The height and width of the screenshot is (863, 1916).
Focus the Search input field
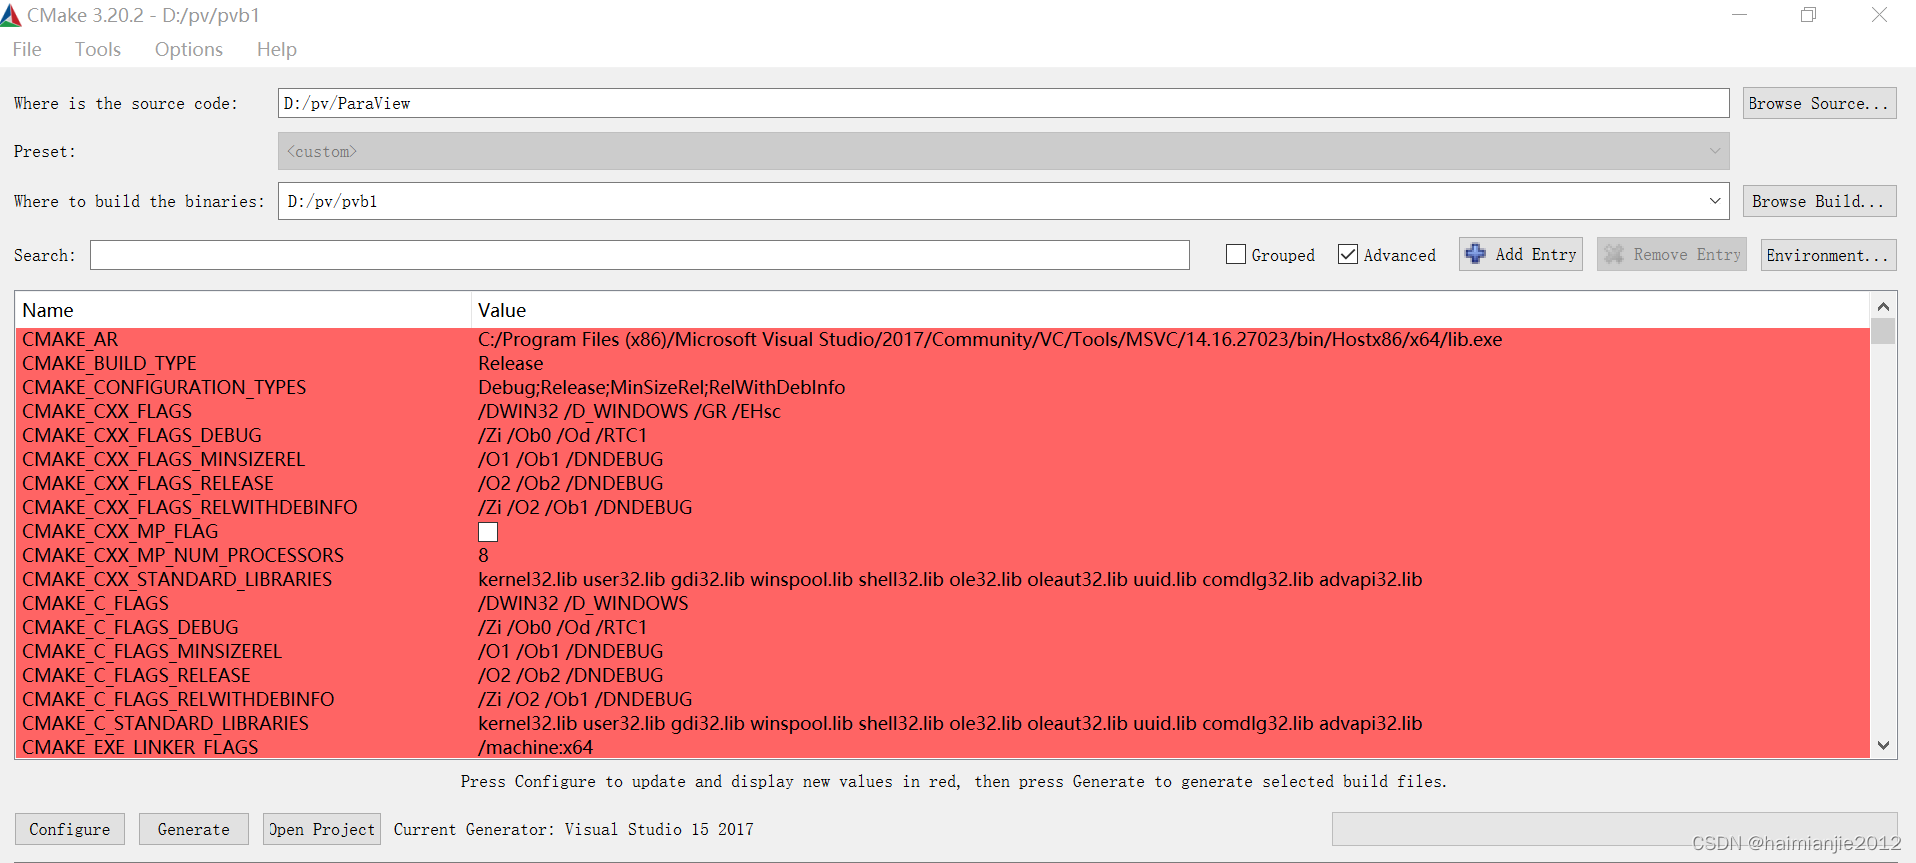click(640, 255)
